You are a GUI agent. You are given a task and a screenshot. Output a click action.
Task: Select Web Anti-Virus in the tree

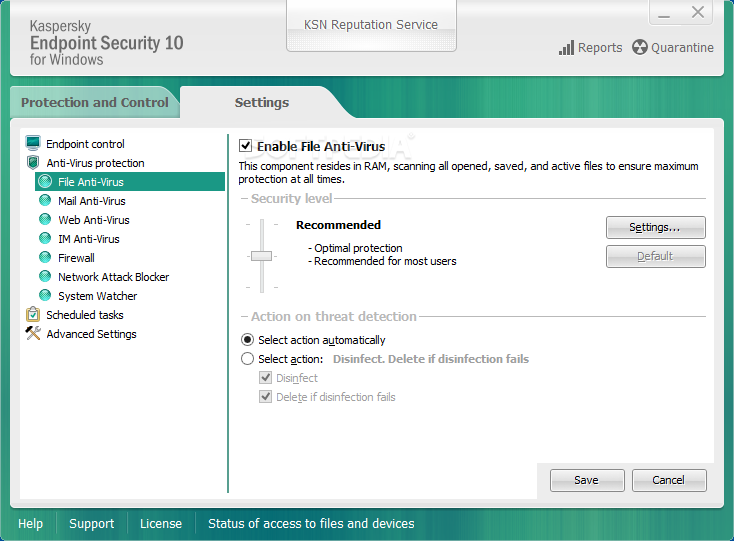coord(94,220)
